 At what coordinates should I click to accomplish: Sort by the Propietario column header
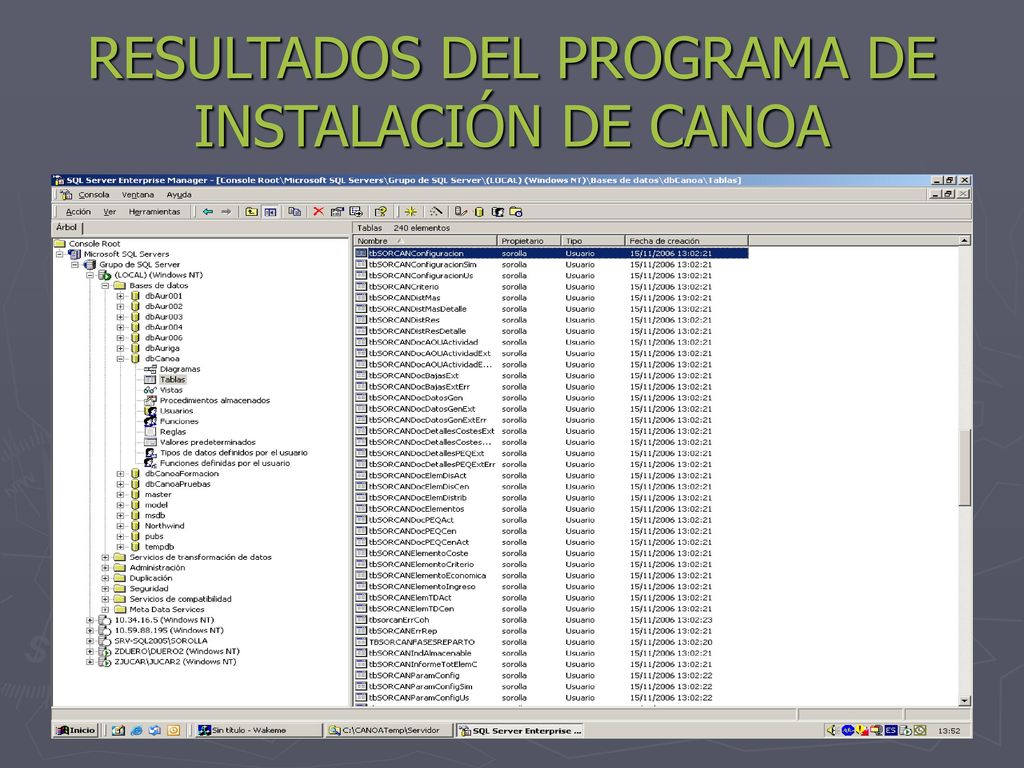[x=529, y=240]
